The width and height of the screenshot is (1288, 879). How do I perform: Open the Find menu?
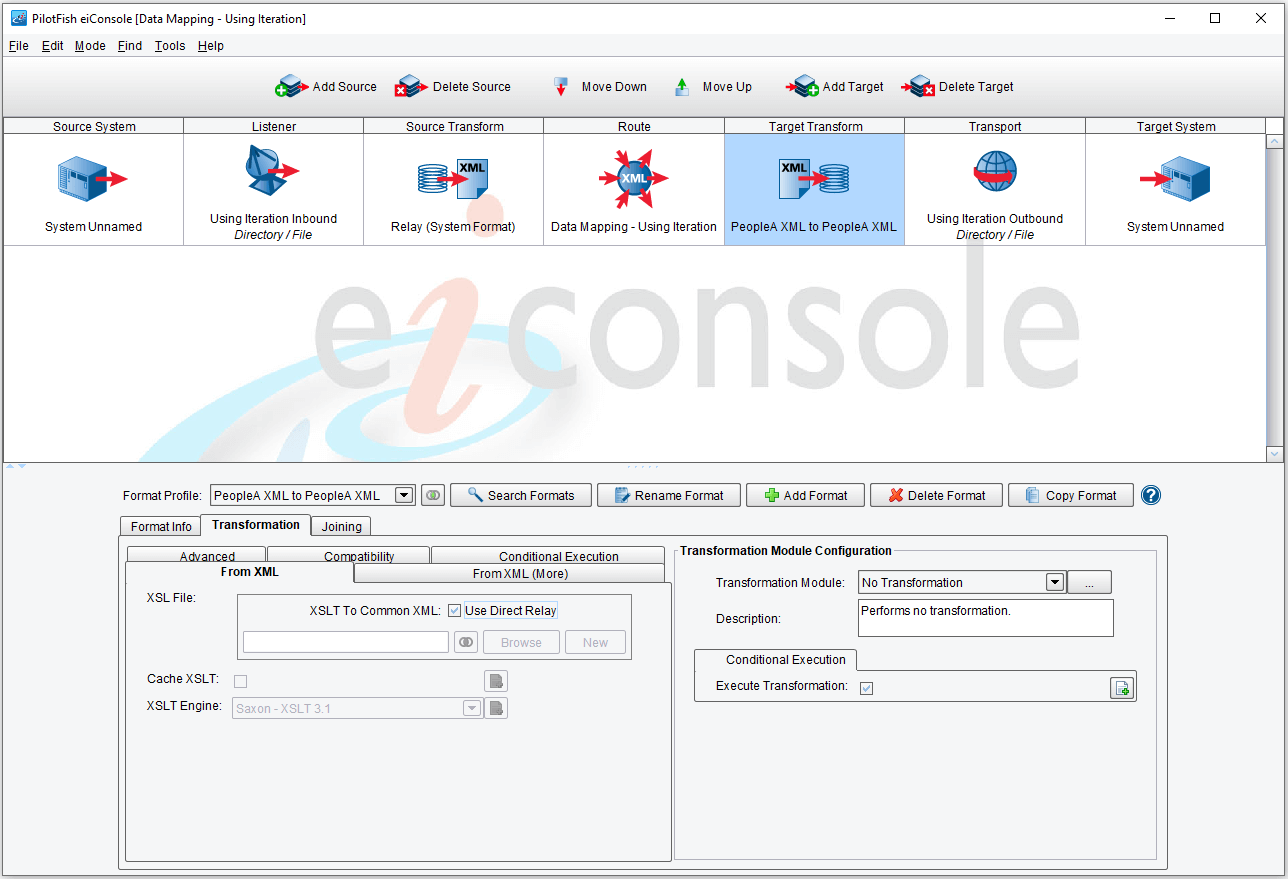point(130,46)
